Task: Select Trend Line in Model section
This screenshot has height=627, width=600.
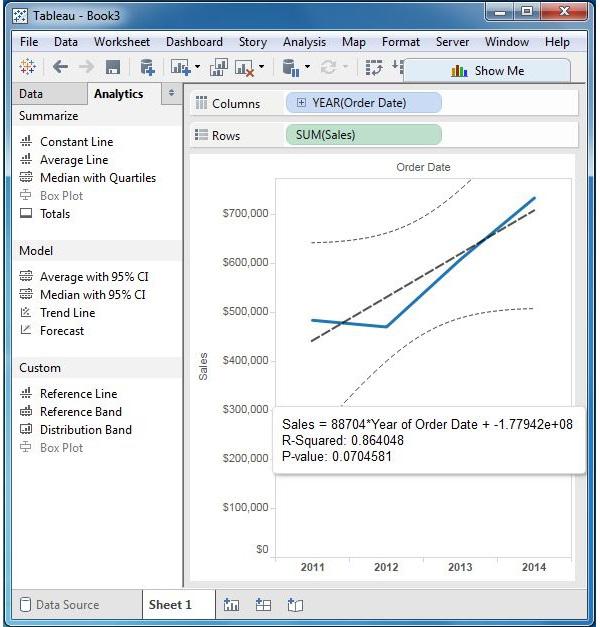Action: (x=67, y=313)
